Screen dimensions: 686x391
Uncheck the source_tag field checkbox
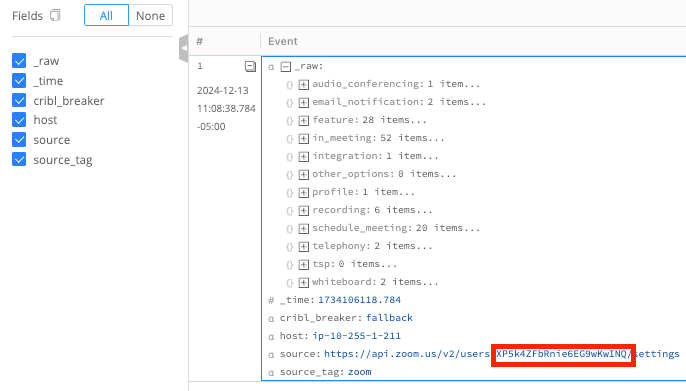coord(19,159)
